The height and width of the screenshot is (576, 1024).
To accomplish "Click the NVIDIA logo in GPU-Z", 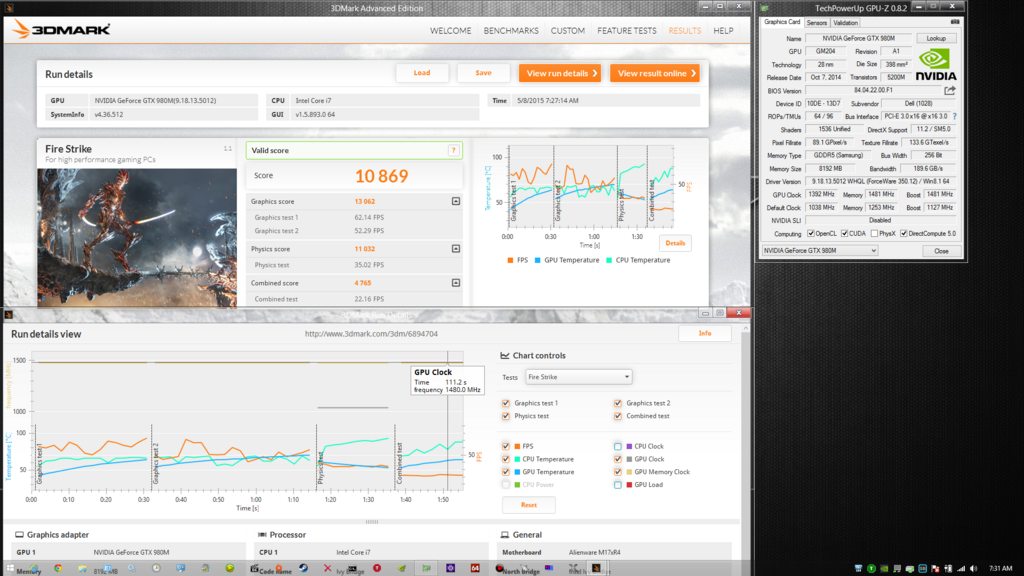I will [x=935, y=65].
